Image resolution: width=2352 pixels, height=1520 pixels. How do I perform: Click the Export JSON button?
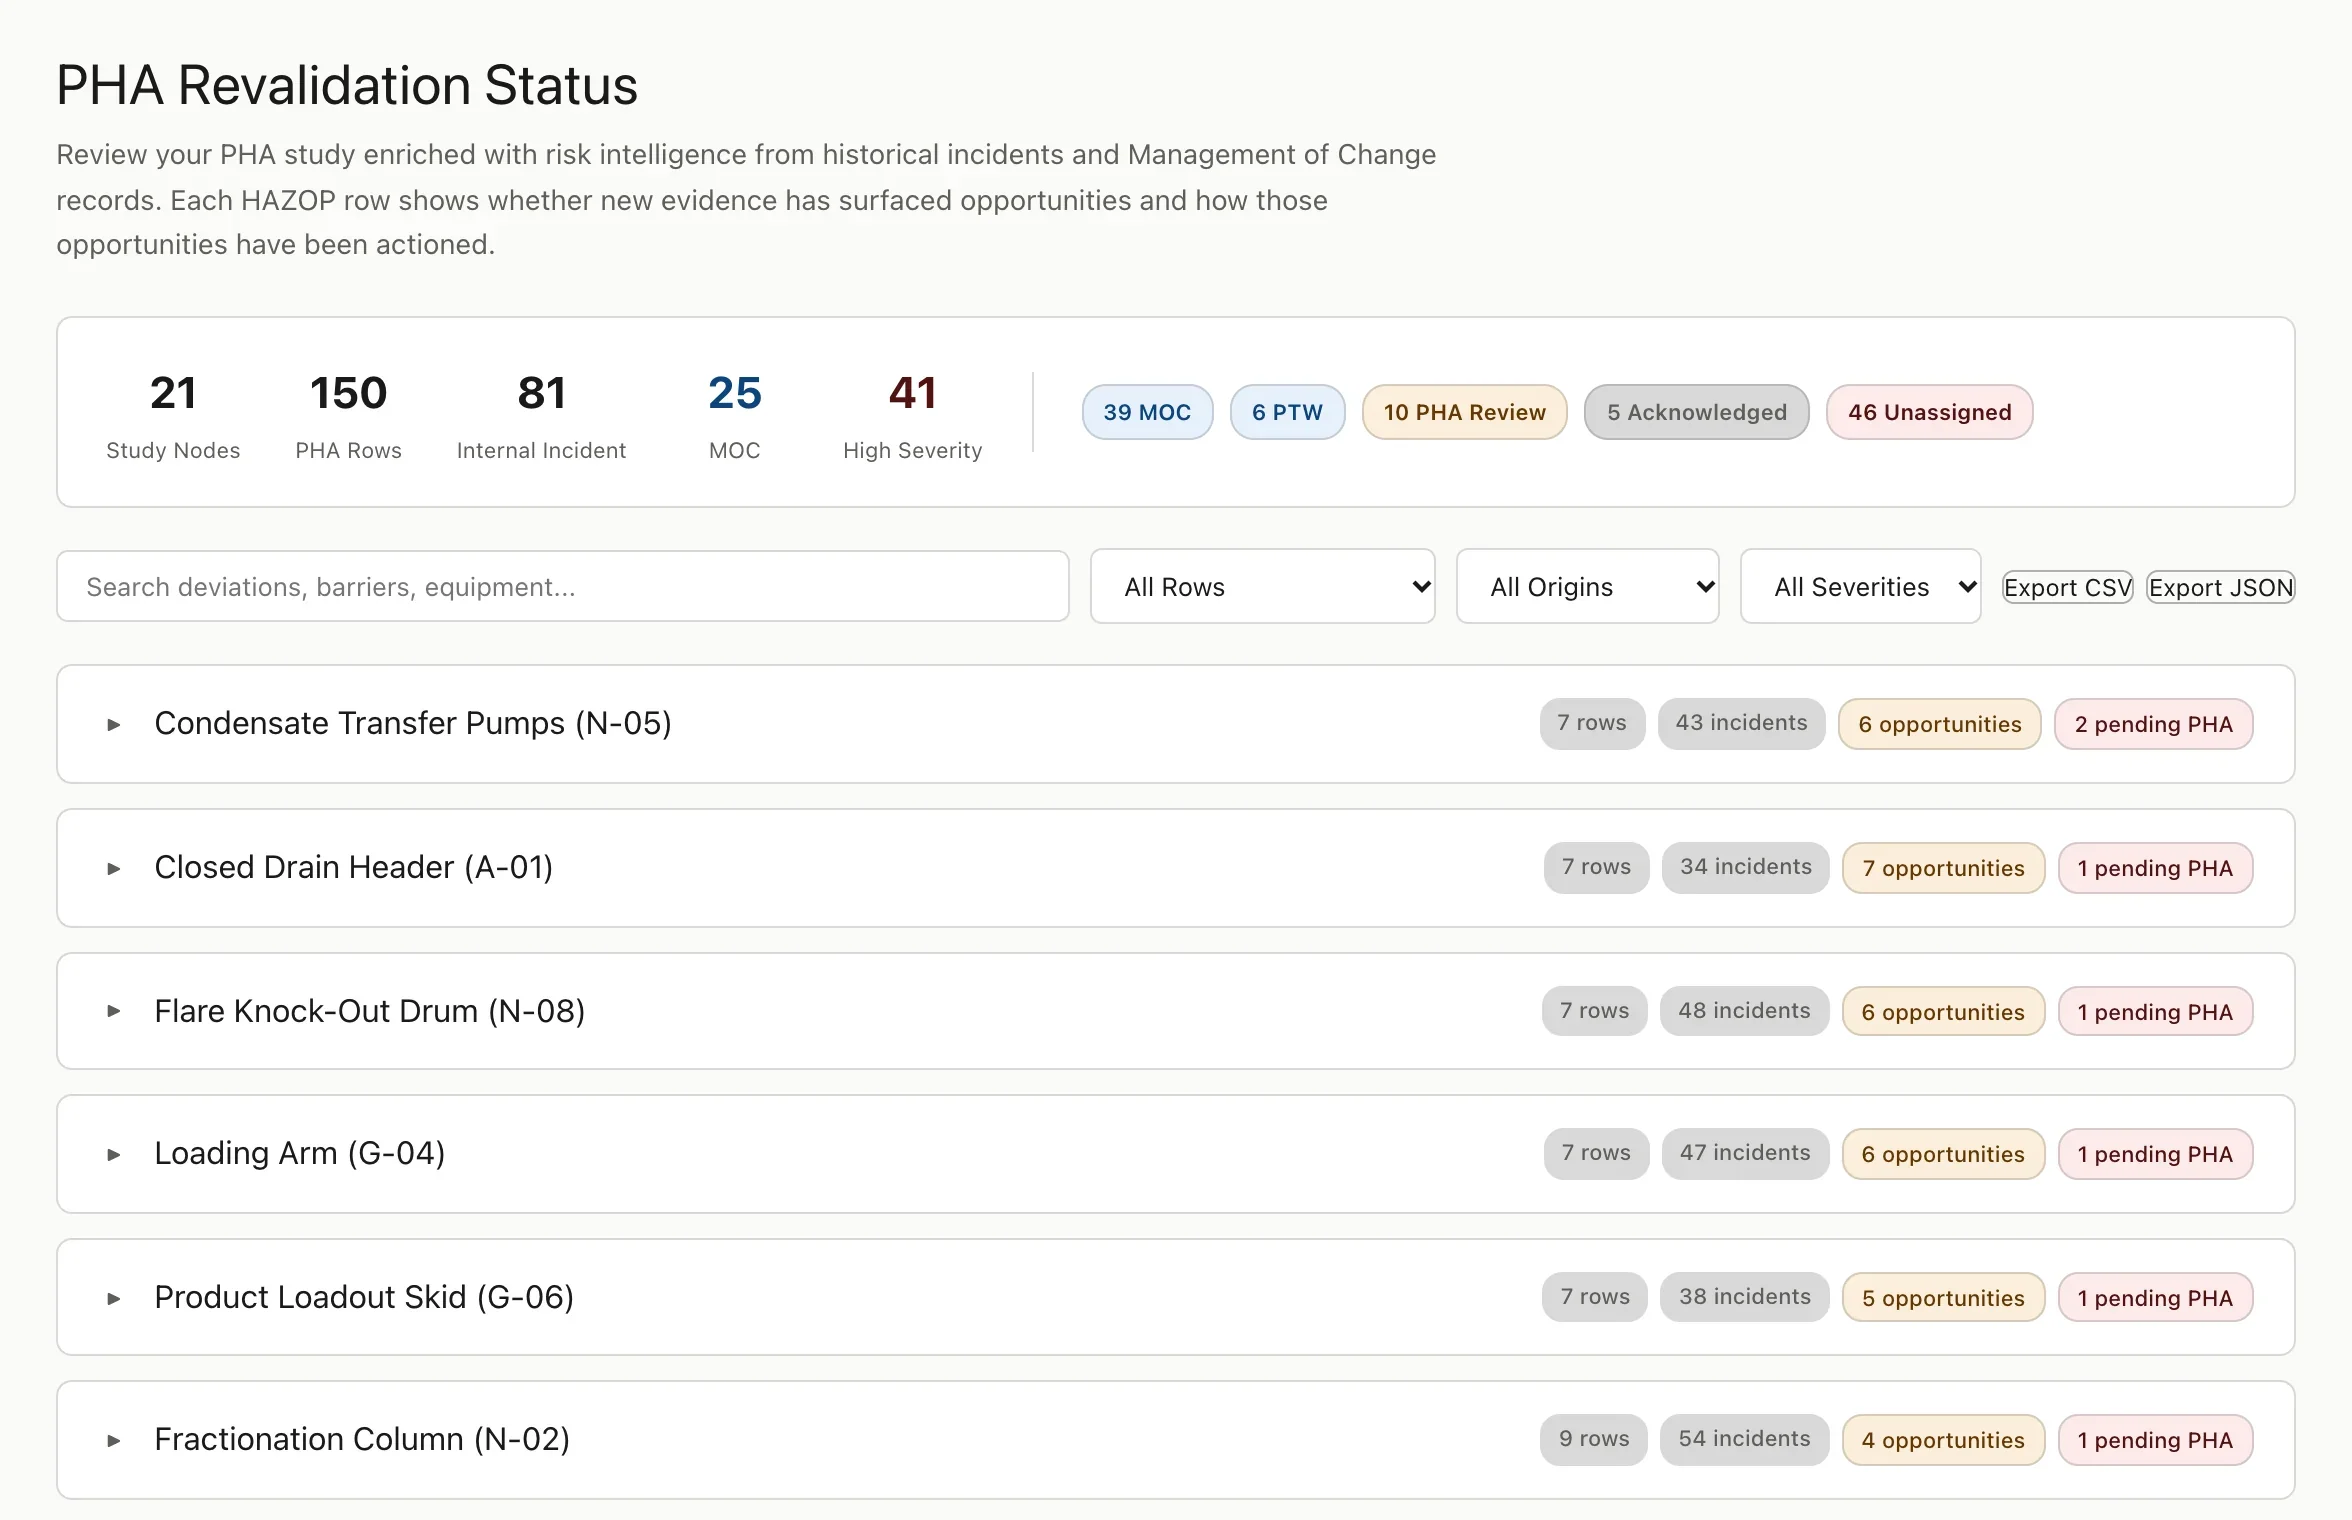[2220, 587]
